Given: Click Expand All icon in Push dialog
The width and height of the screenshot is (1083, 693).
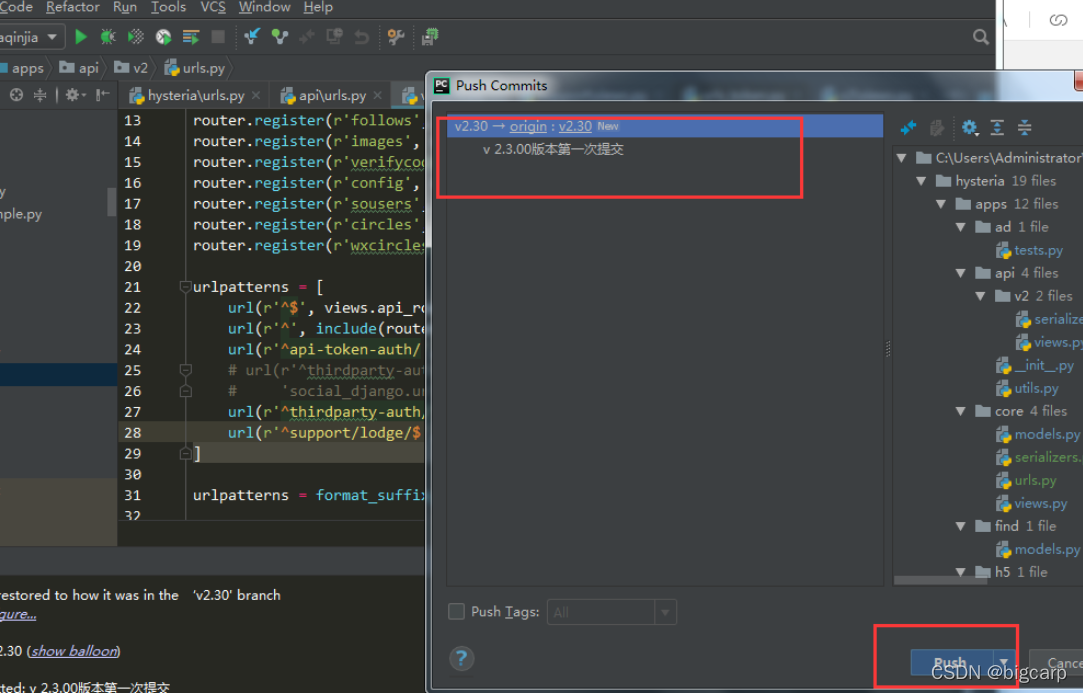Looking at the screenshot, I should [997, 127].
